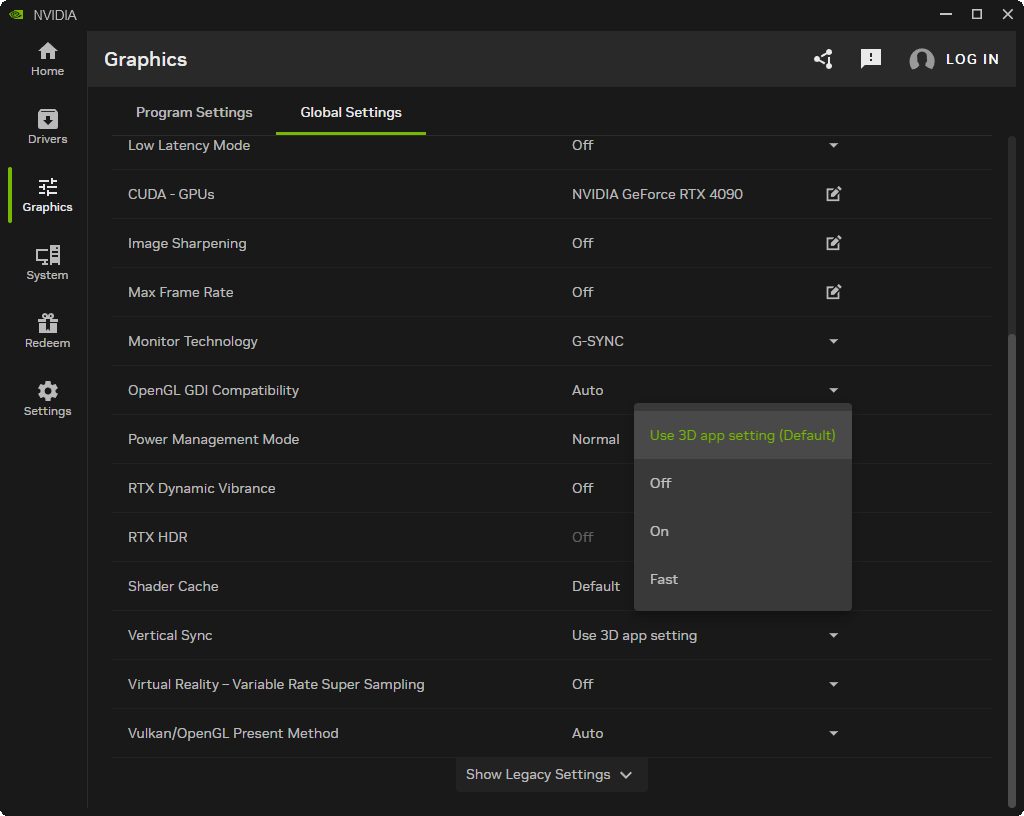Click the RTX Dynamic Vibrance Off value

coord(583,488)
